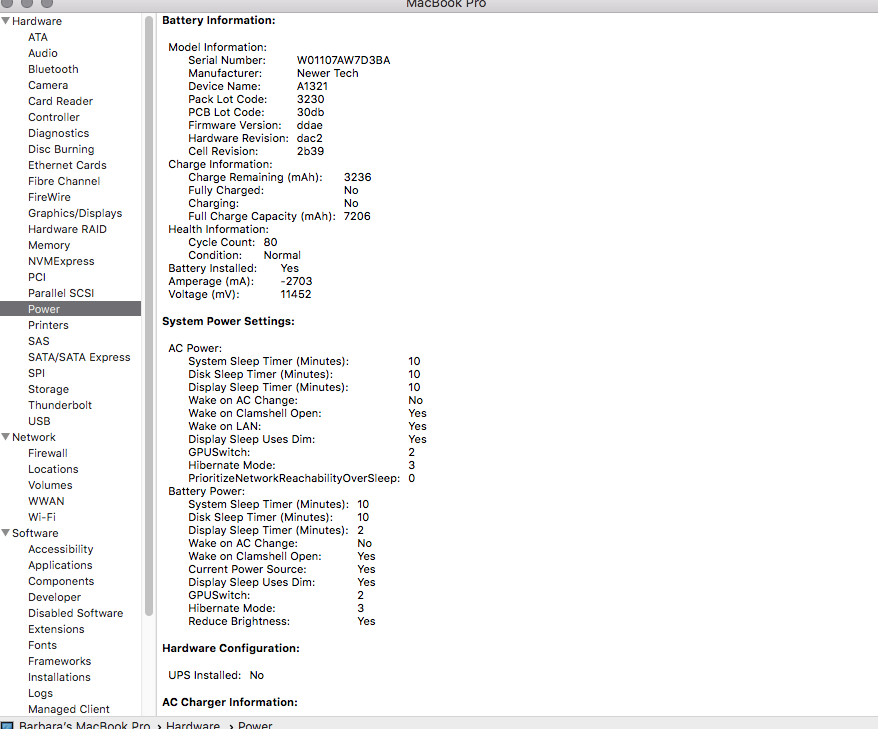Viewport: 878px width, 729px height.
Task: Select Developer under Software
Action: point(54,597)
